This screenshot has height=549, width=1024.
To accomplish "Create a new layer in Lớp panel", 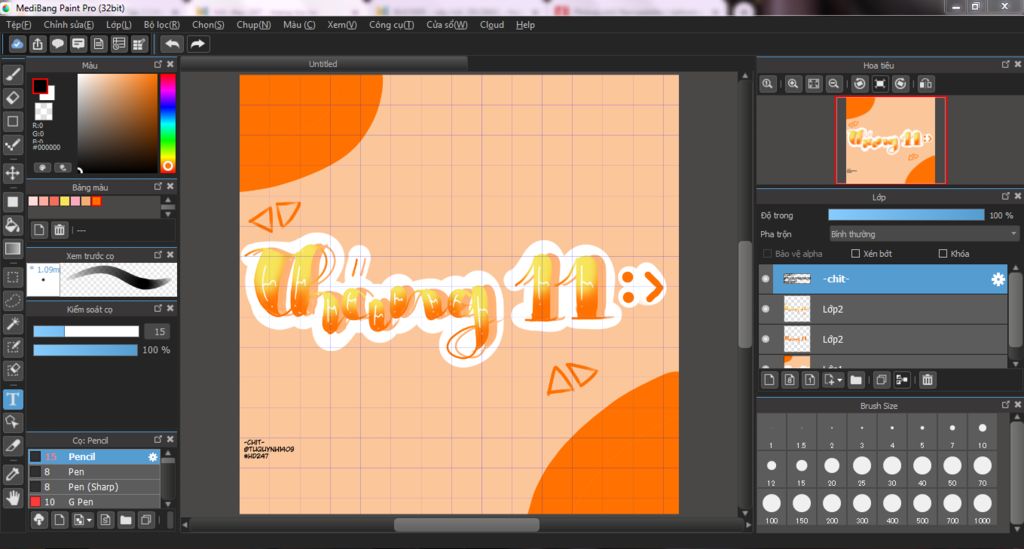I will click(x=769, y=380).
